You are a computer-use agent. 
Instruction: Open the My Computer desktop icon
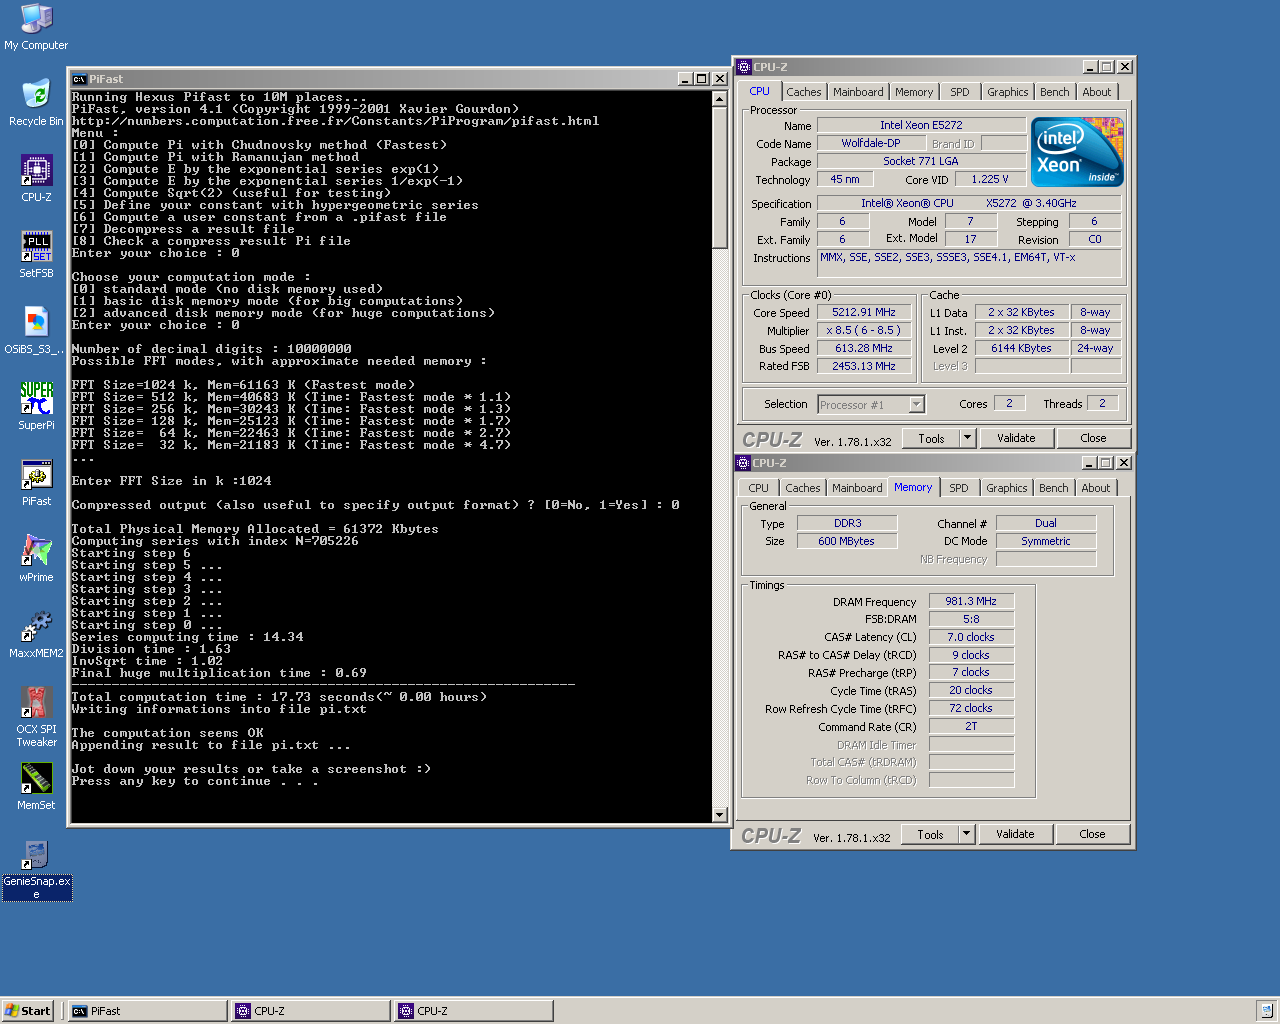pos(36,28)
